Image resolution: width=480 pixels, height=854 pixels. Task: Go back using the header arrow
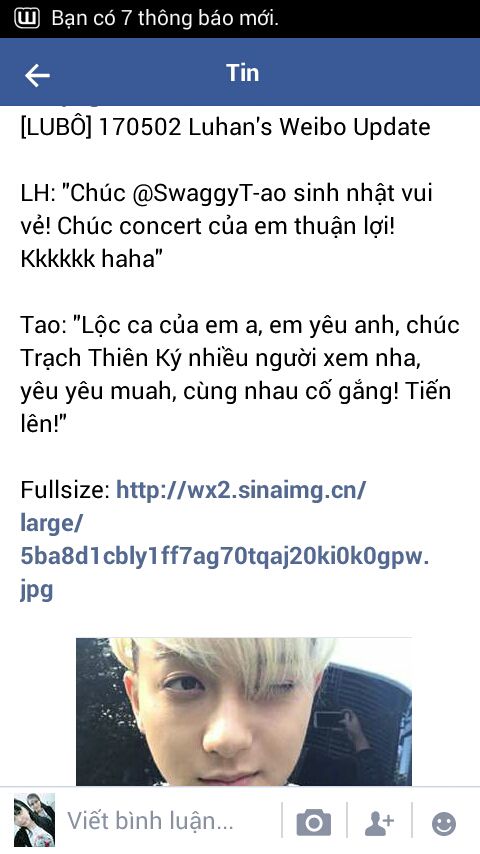pos(37,75)
